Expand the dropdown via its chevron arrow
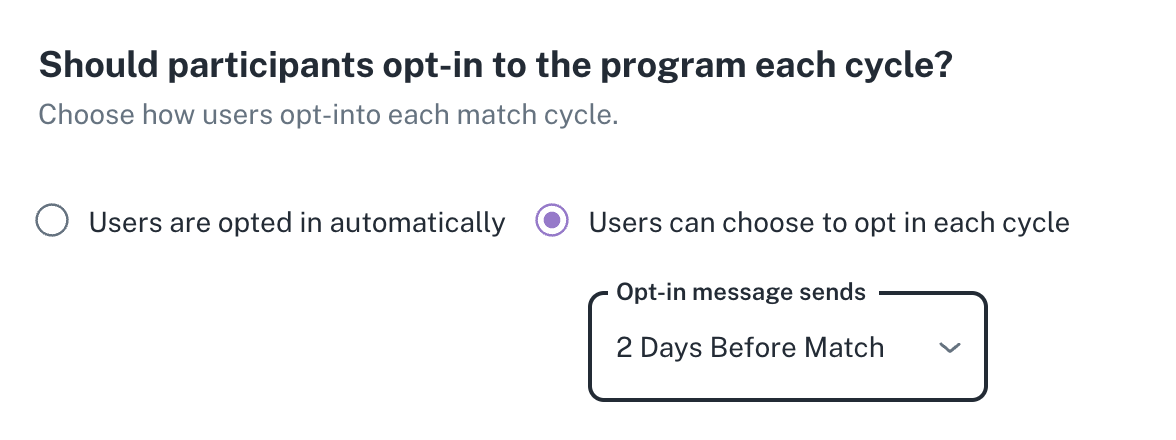Viewport: 1176px width, 440px height. pyautogui.click(x=950, y=348)
